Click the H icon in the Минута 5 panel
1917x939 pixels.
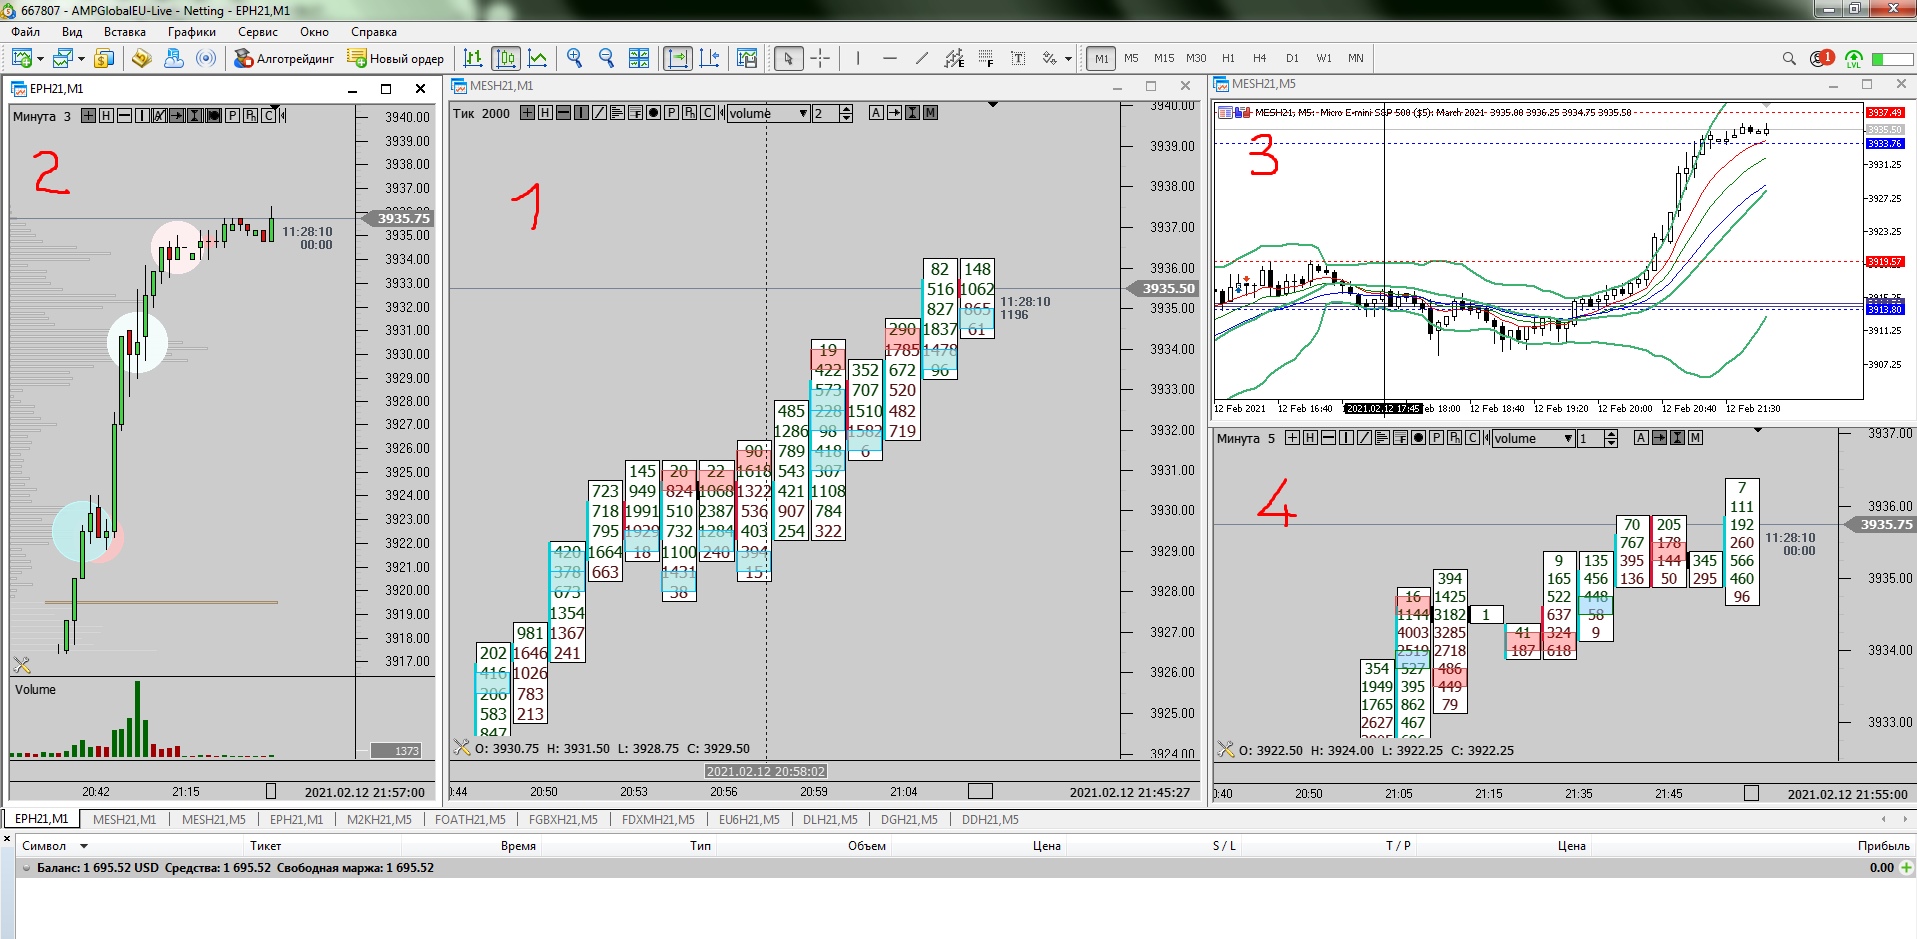[x=1310, y=438]
